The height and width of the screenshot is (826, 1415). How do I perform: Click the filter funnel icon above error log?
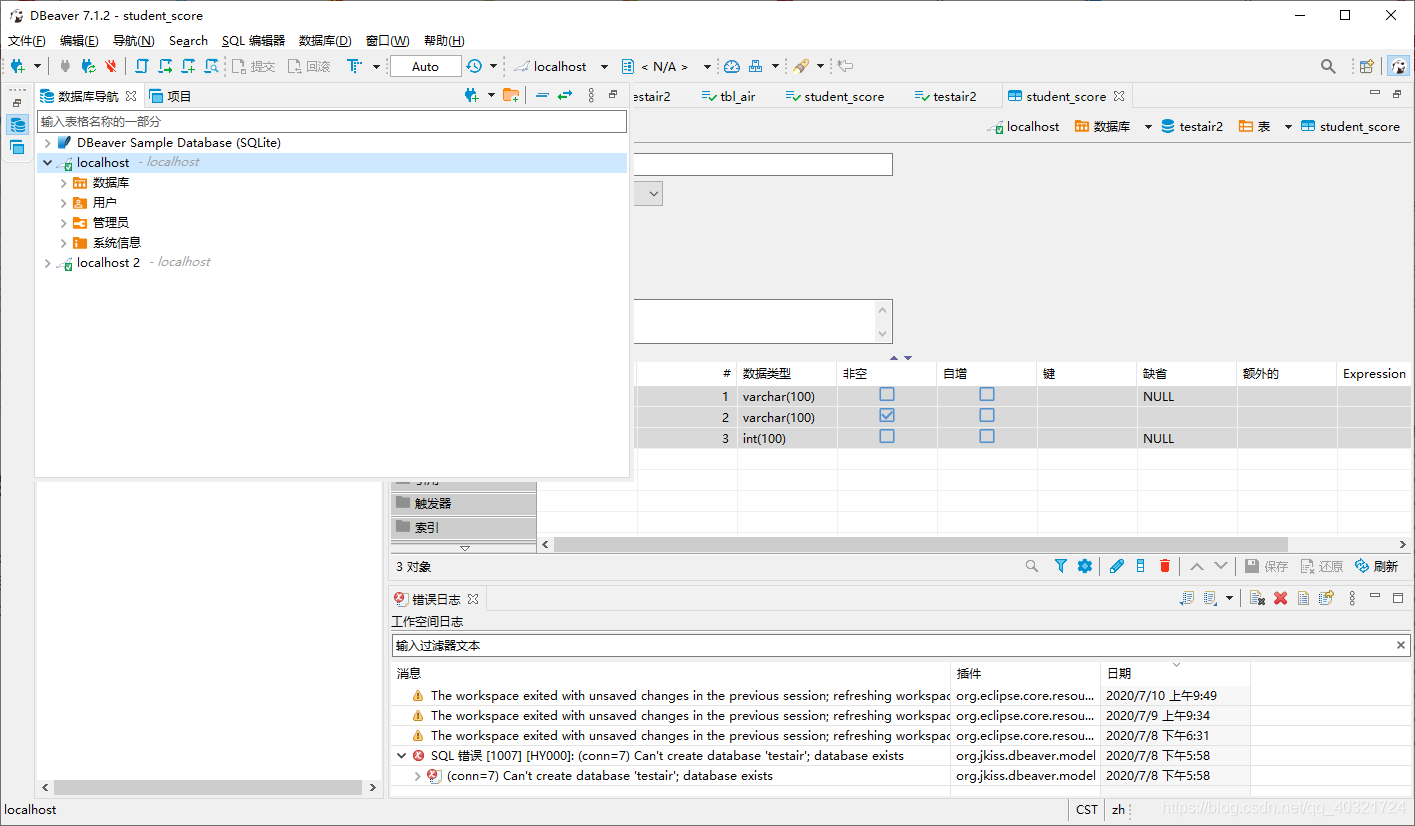point(1060,566)
